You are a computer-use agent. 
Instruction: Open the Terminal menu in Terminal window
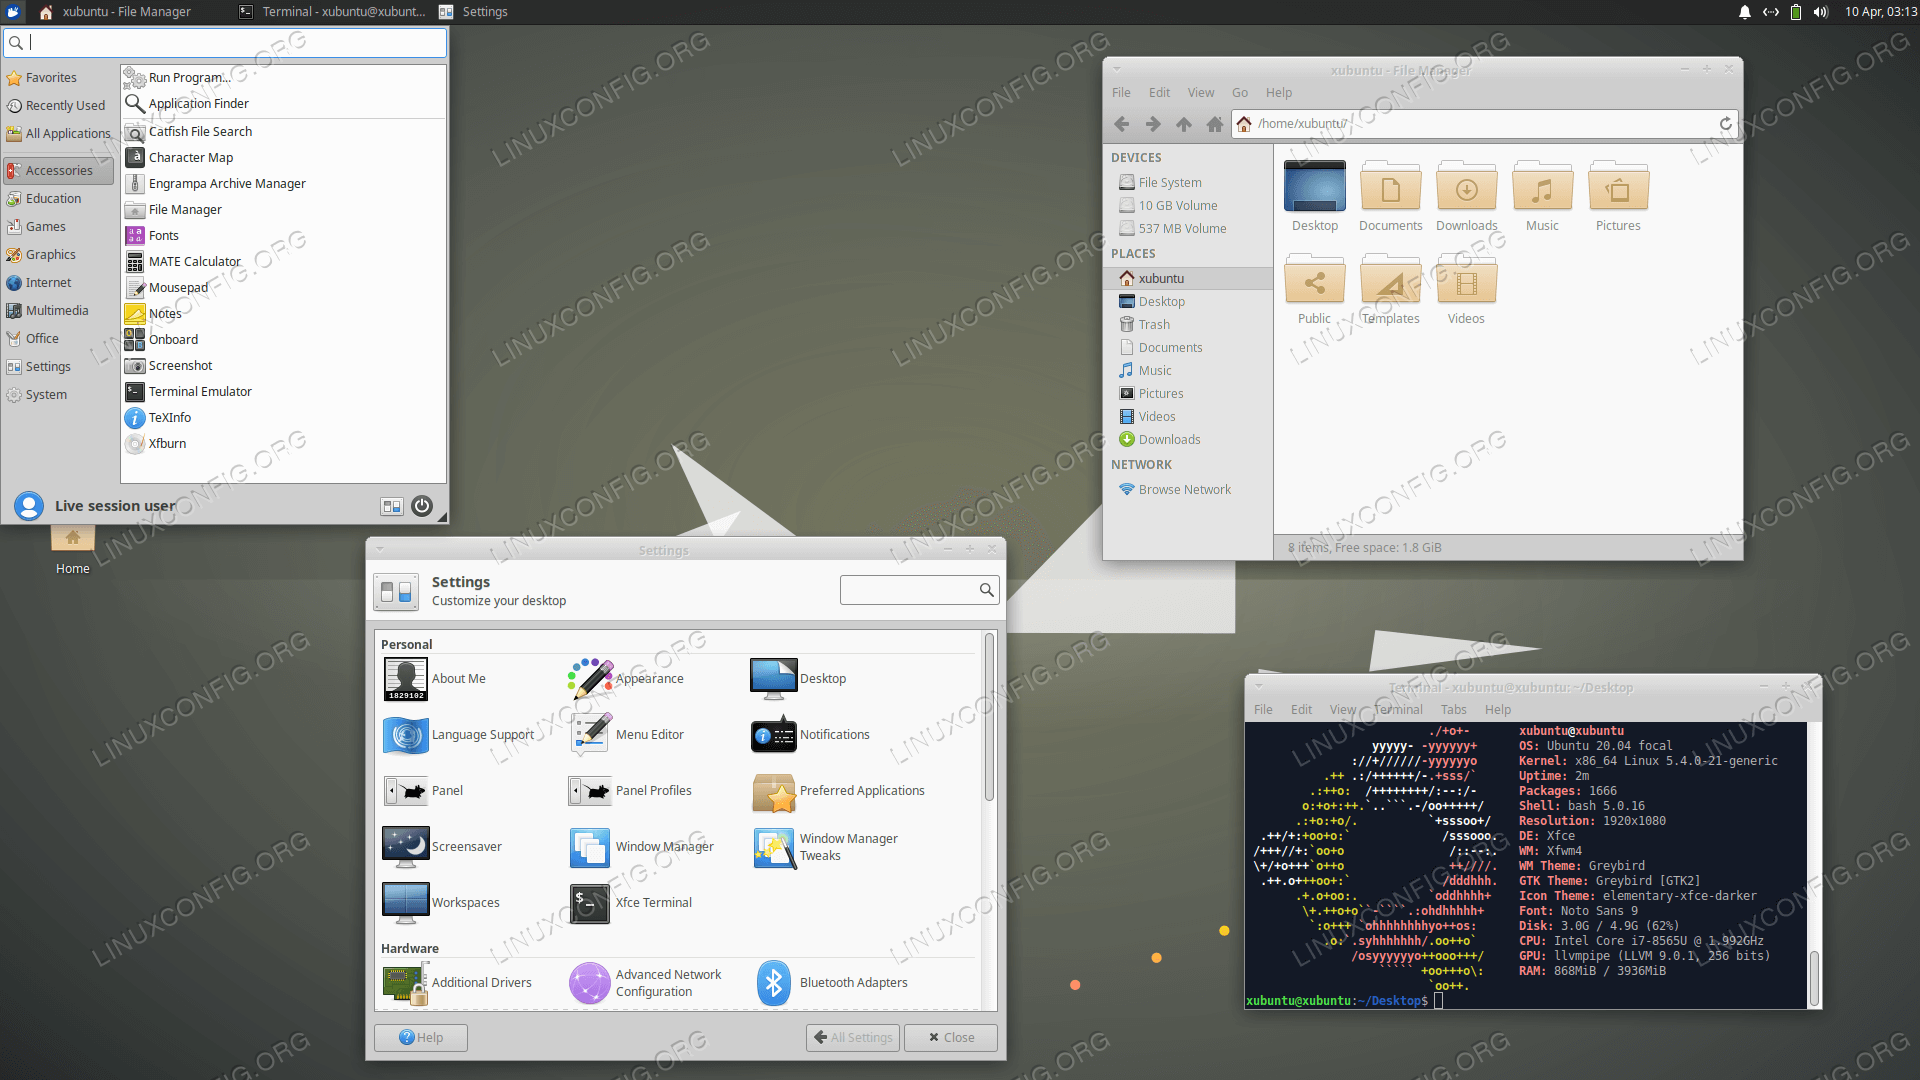pyautogui.click(x=1398, y=710)
